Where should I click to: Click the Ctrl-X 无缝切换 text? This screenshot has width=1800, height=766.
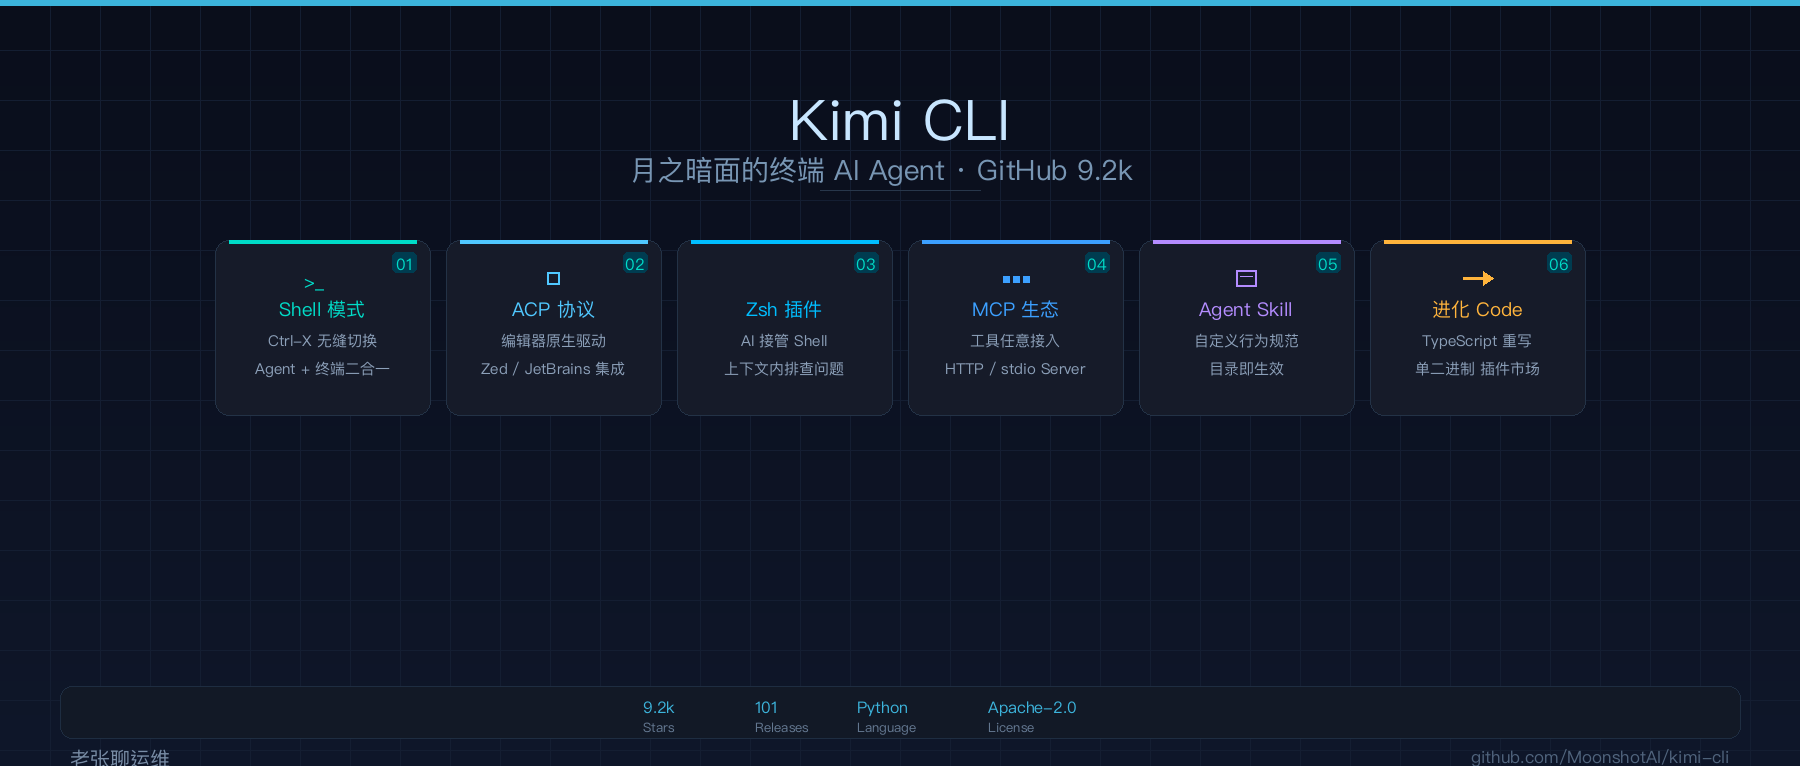tap(322, 341)
